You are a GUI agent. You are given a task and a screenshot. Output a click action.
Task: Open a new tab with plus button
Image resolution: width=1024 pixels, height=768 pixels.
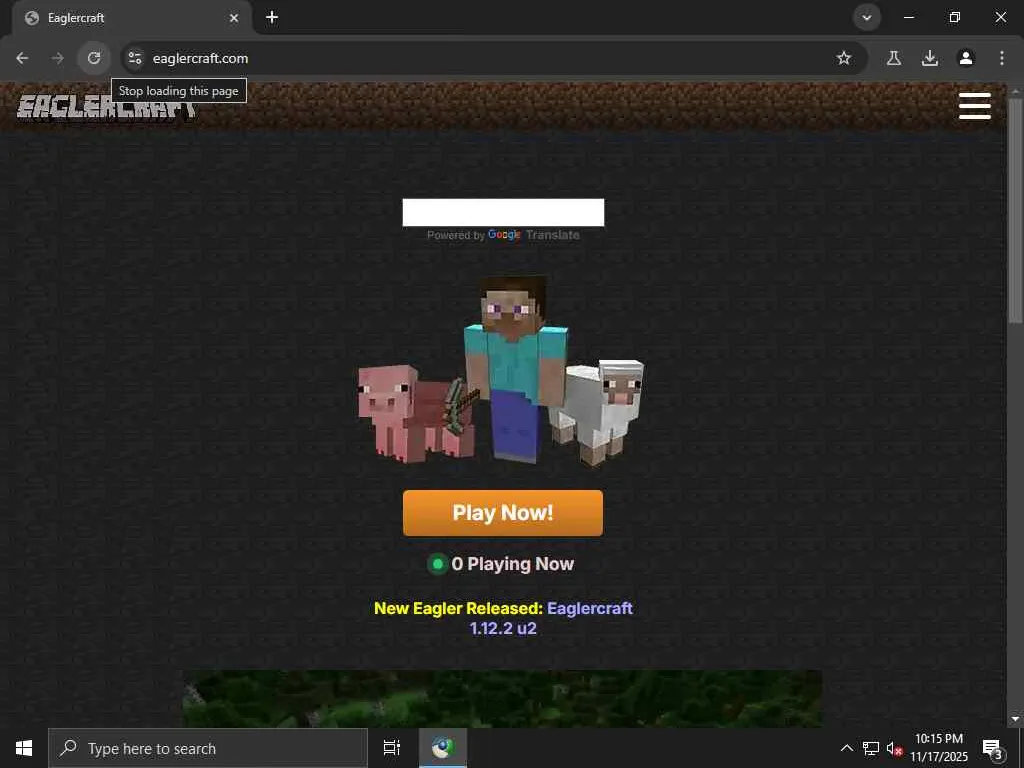[272, 18]
